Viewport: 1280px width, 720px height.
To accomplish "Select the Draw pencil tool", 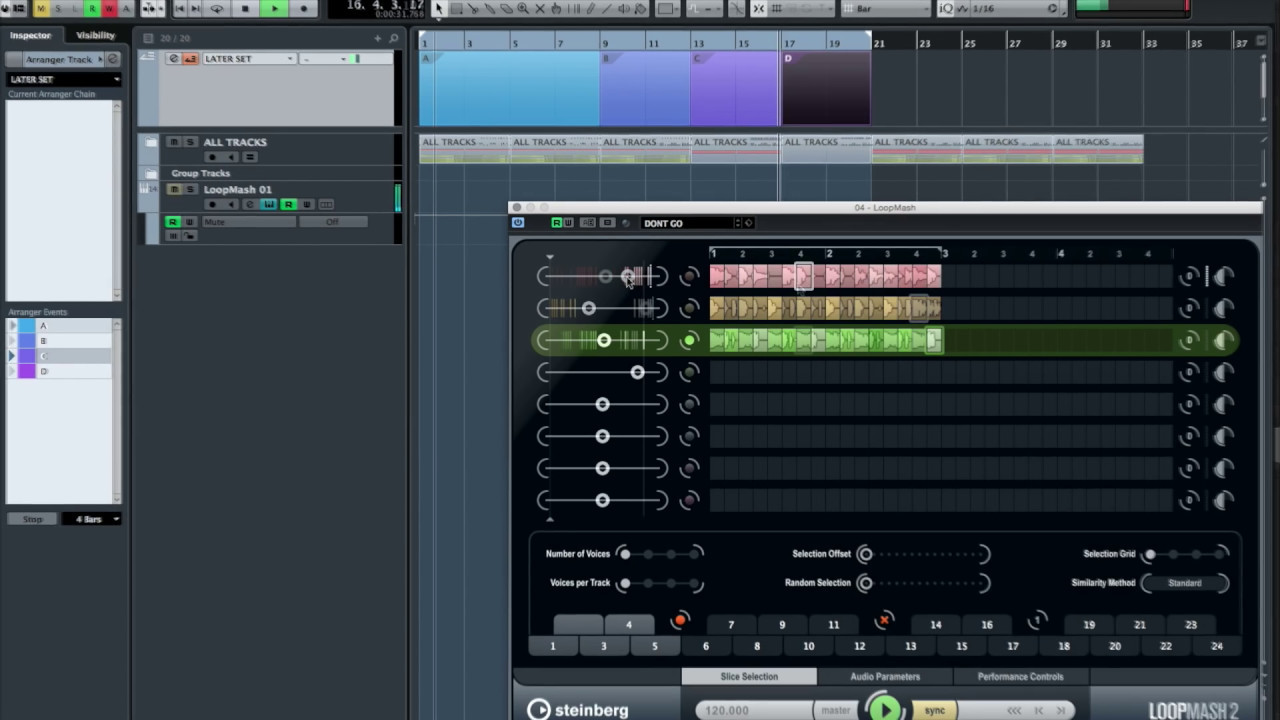I will [x=591, y=9].
